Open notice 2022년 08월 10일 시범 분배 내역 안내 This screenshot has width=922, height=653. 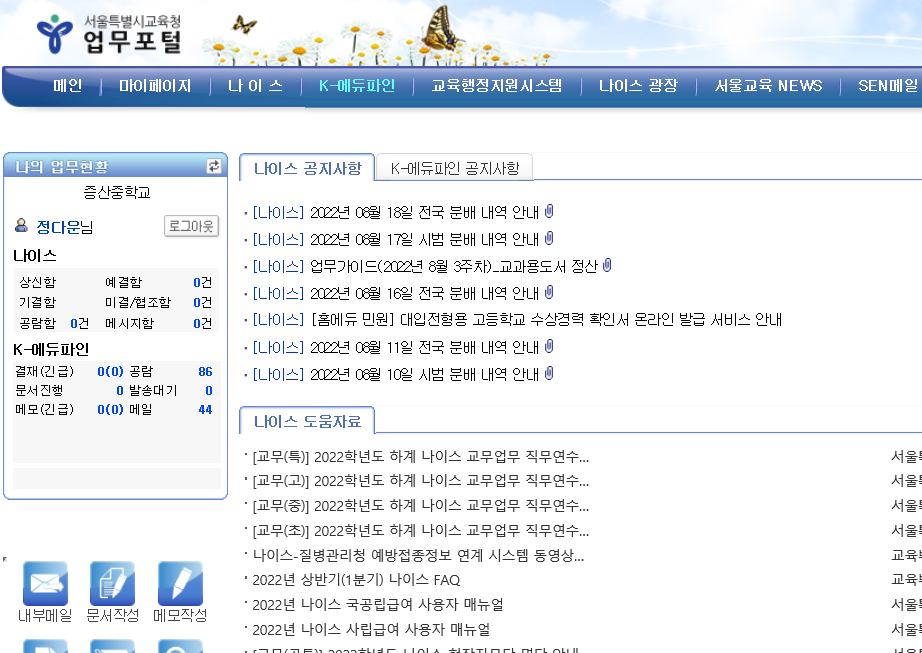[x=425, y=374]
